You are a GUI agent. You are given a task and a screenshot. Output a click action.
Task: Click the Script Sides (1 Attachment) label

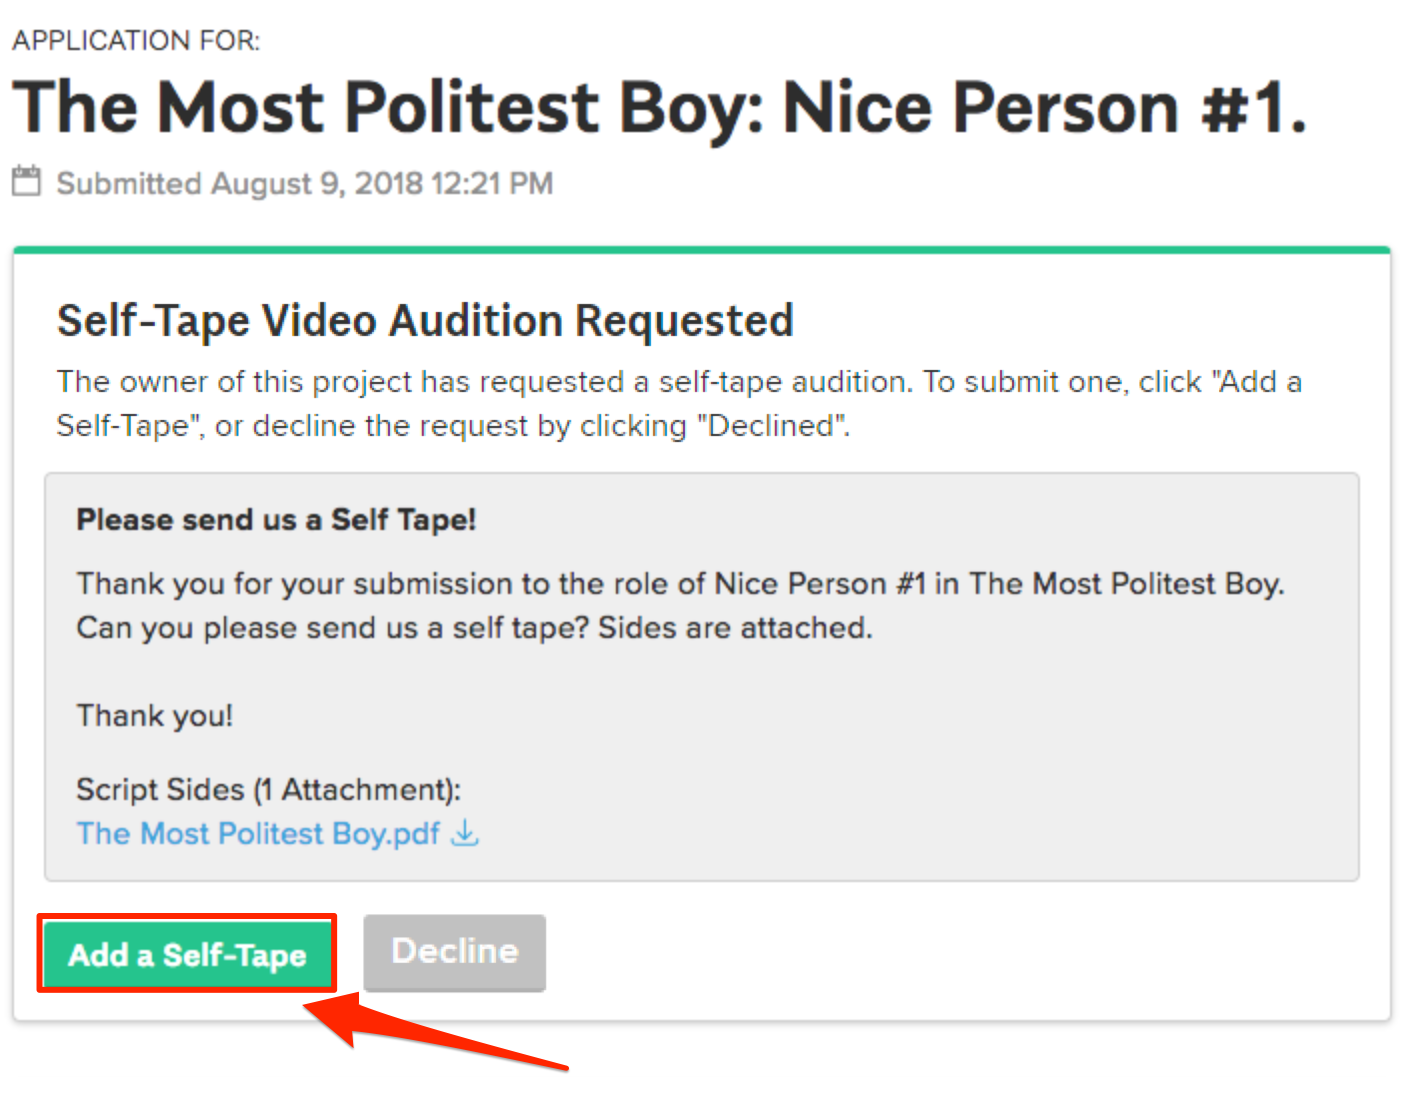268,790
